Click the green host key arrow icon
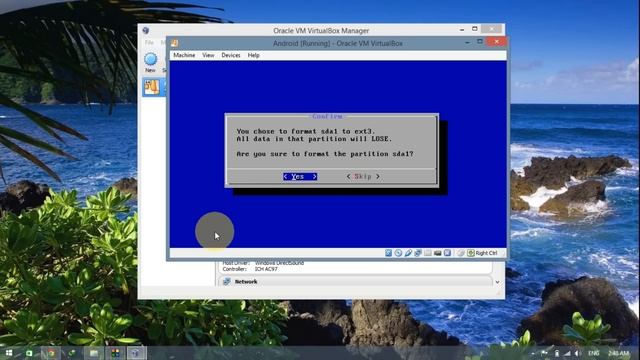The height and width of the screenshot is (360, 640). (471, 253)
